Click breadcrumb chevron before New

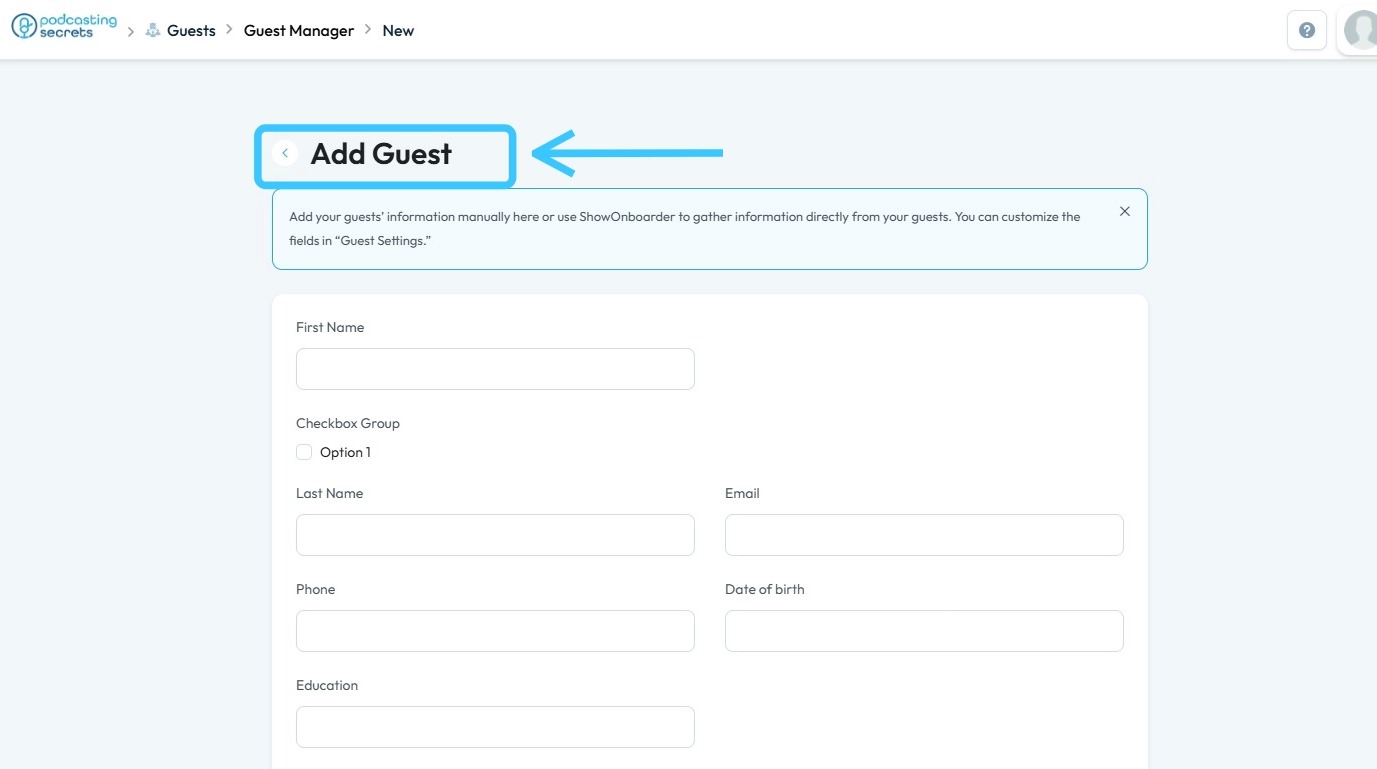point(368,30)
